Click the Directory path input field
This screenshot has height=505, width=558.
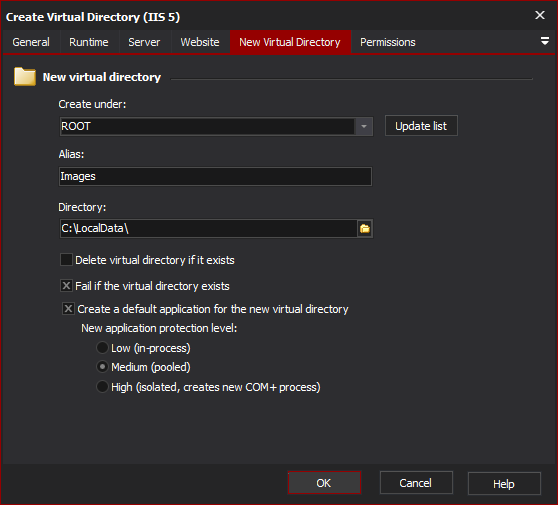pos(208,228)
